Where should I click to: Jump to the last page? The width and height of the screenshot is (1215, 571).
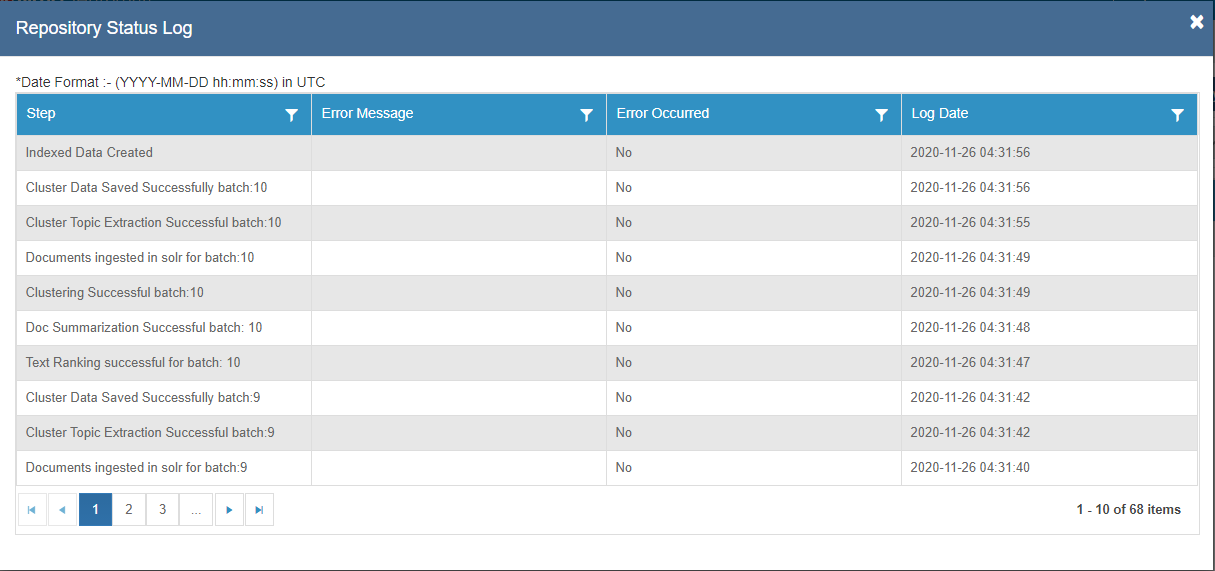259,510
